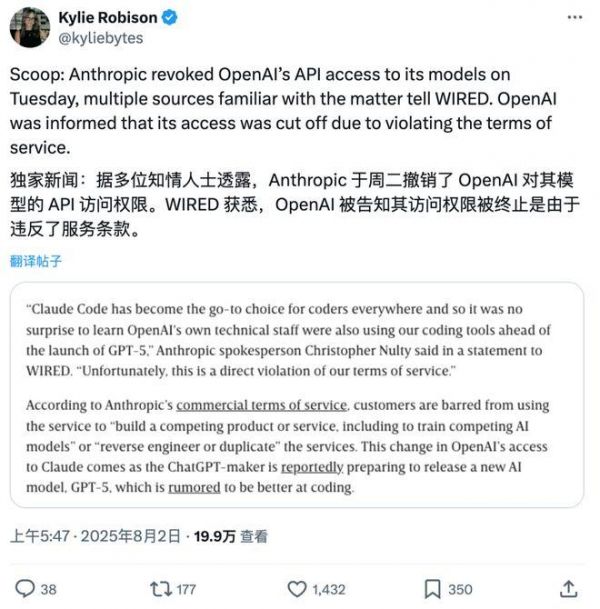The width and height of the screenshot is (600, 609).
Task: Open the three-dot more options menu
Action: point(574,17)
